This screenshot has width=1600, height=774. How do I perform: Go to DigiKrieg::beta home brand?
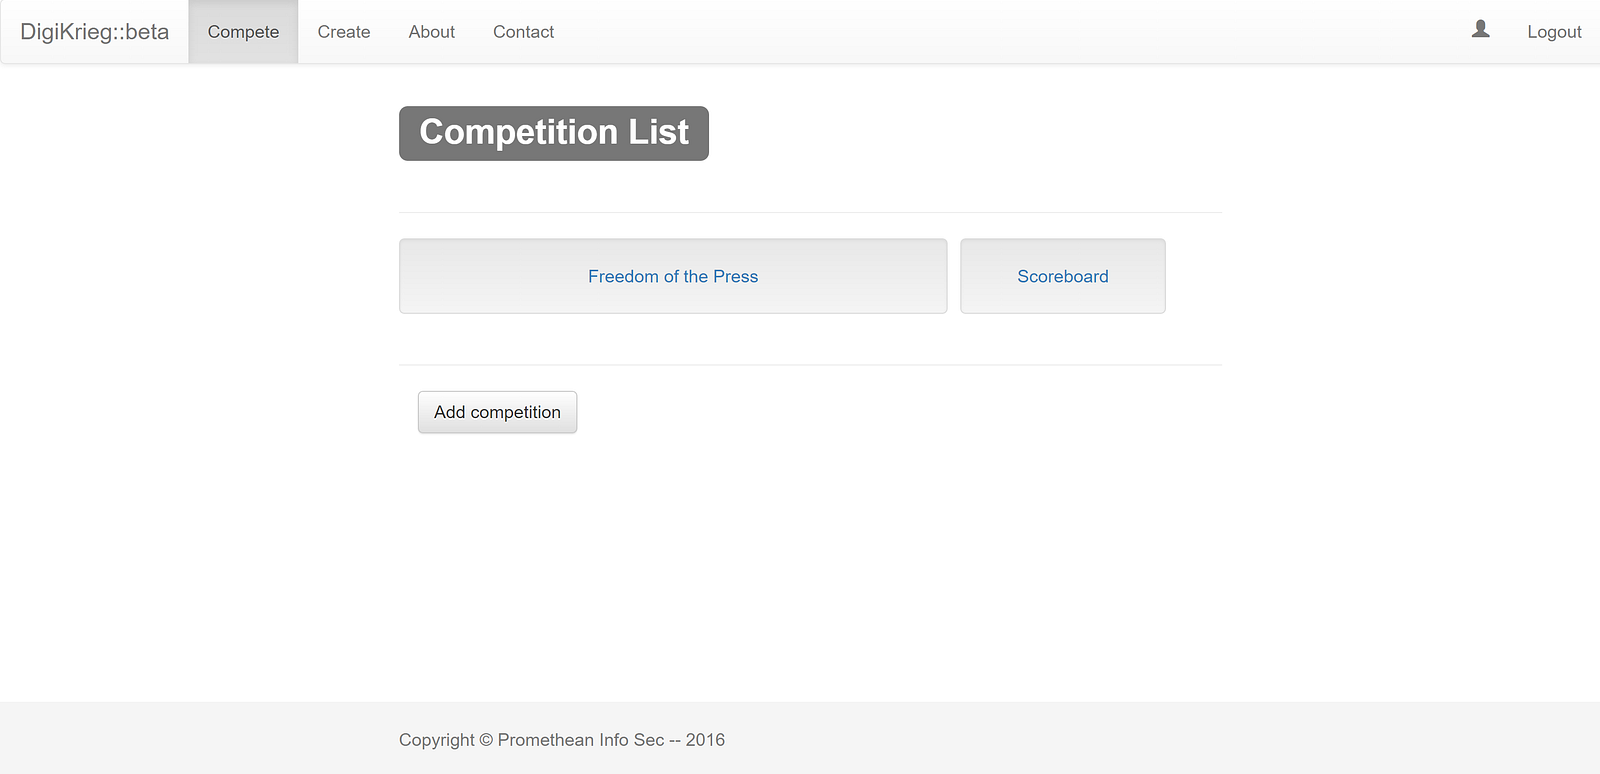tap(94, 32)
